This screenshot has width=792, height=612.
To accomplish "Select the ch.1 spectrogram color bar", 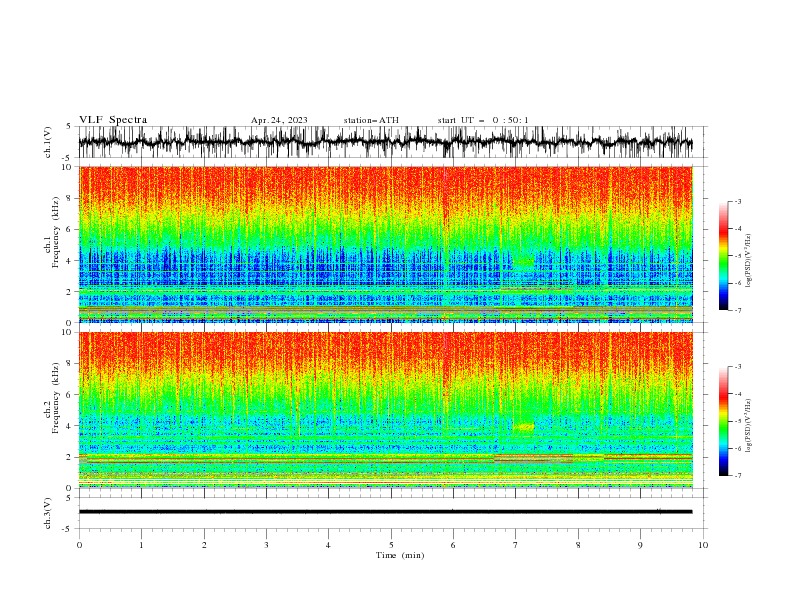I will [723, 256].
